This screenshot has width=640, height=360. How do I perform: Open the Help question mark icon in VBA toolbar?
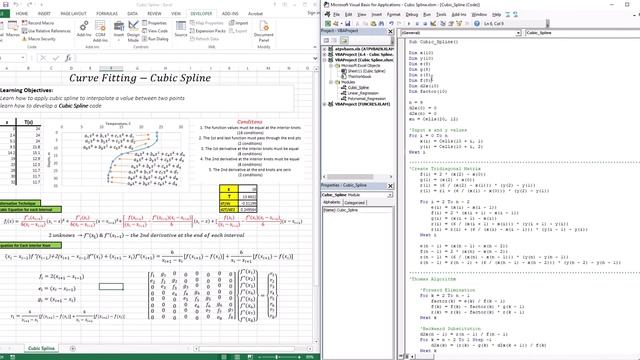point(476,24)
